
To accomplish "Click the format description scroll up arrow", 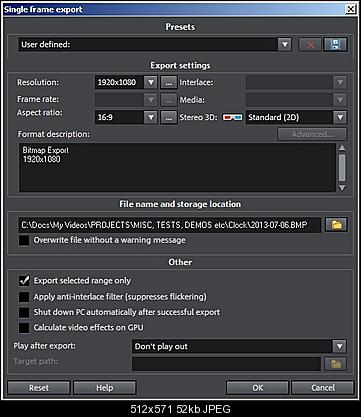I will (x=342, y=148).
